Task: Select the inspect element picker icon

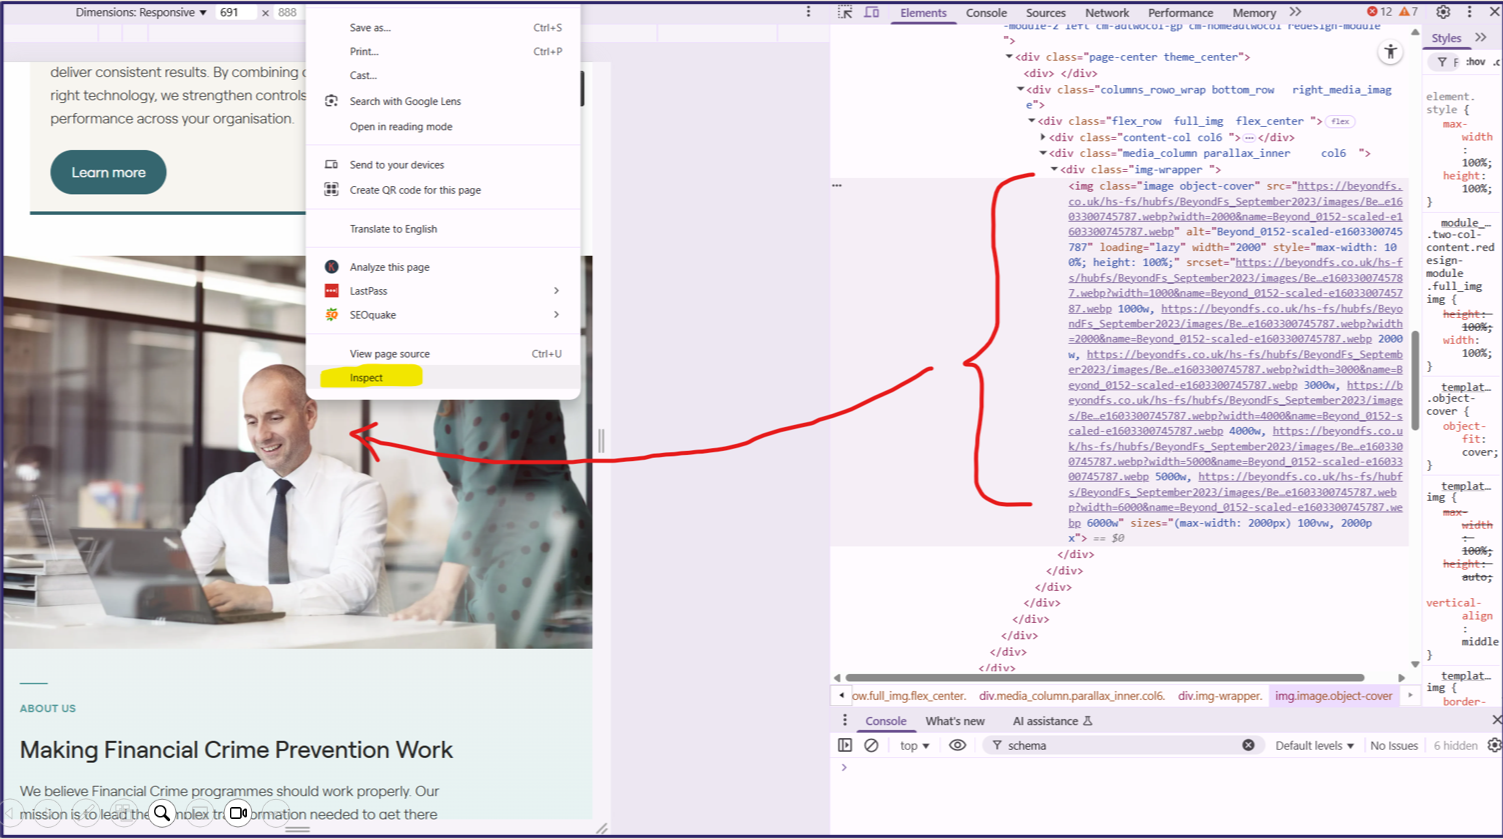Action: [845, 12]
